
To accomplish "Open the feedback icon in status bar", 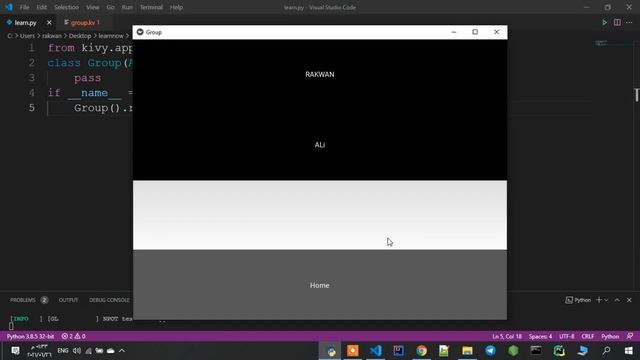I will tap(630, 336).
